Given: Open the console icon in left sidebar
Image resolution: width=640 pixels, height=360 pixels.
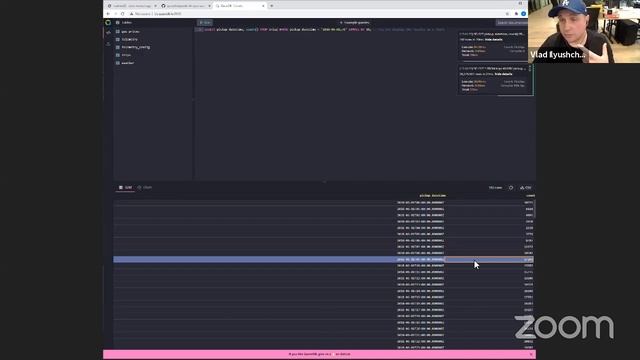Looking at the screenshot, I should (x=108, y=33).
